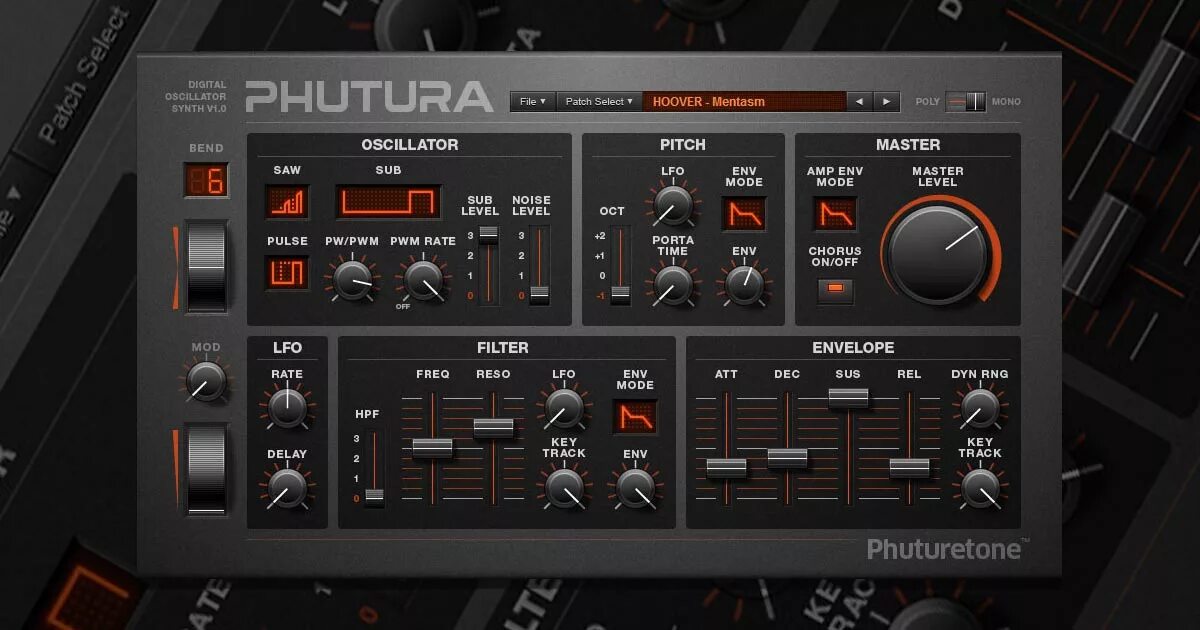1200x630 pixels.
Task: Click the OSCILLATOR section heading
Action: click(x=410, y=145)
